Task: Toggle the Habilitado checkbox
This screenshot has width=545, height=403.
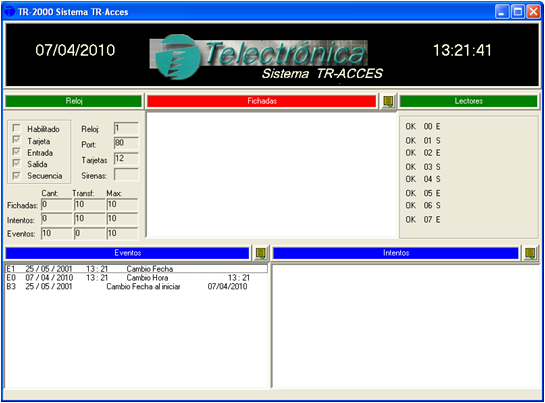Action: coord(16,128)
